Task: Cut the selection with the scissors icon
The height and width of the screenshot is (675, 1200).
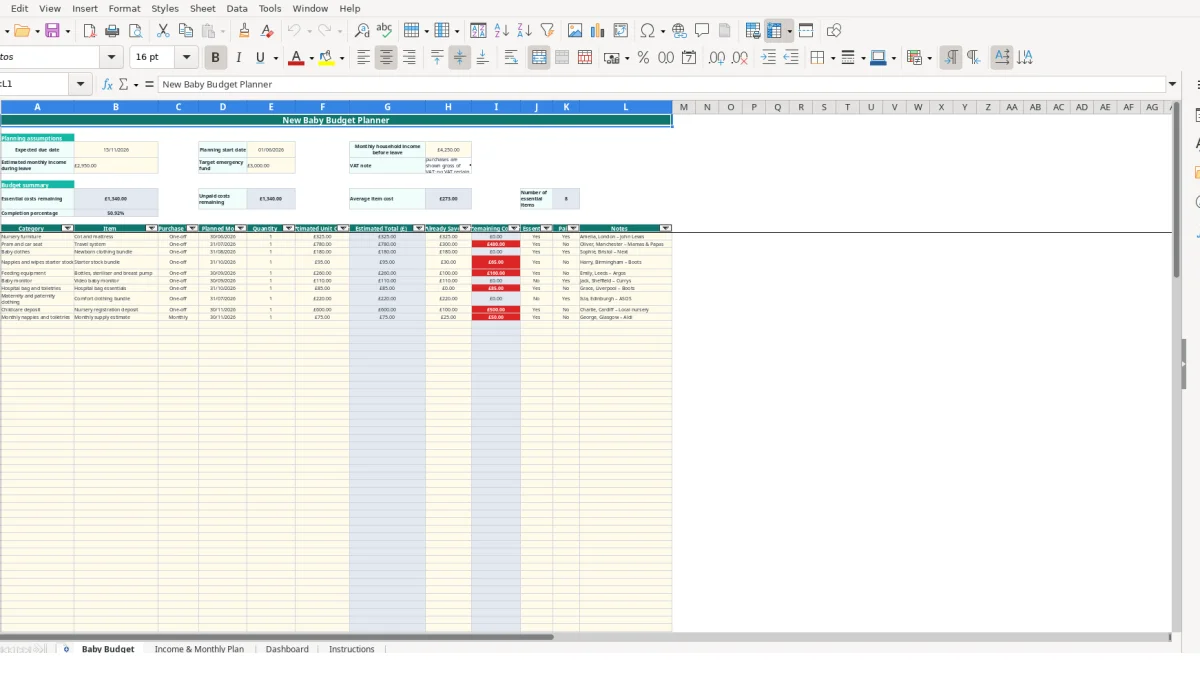Action: click(x=163, y=31)
